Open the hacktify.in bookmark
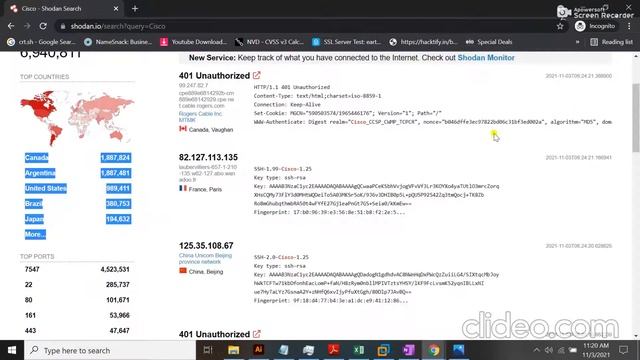Image resolution: width=640 pixels, height=360 pixels. tap(423, 42)
